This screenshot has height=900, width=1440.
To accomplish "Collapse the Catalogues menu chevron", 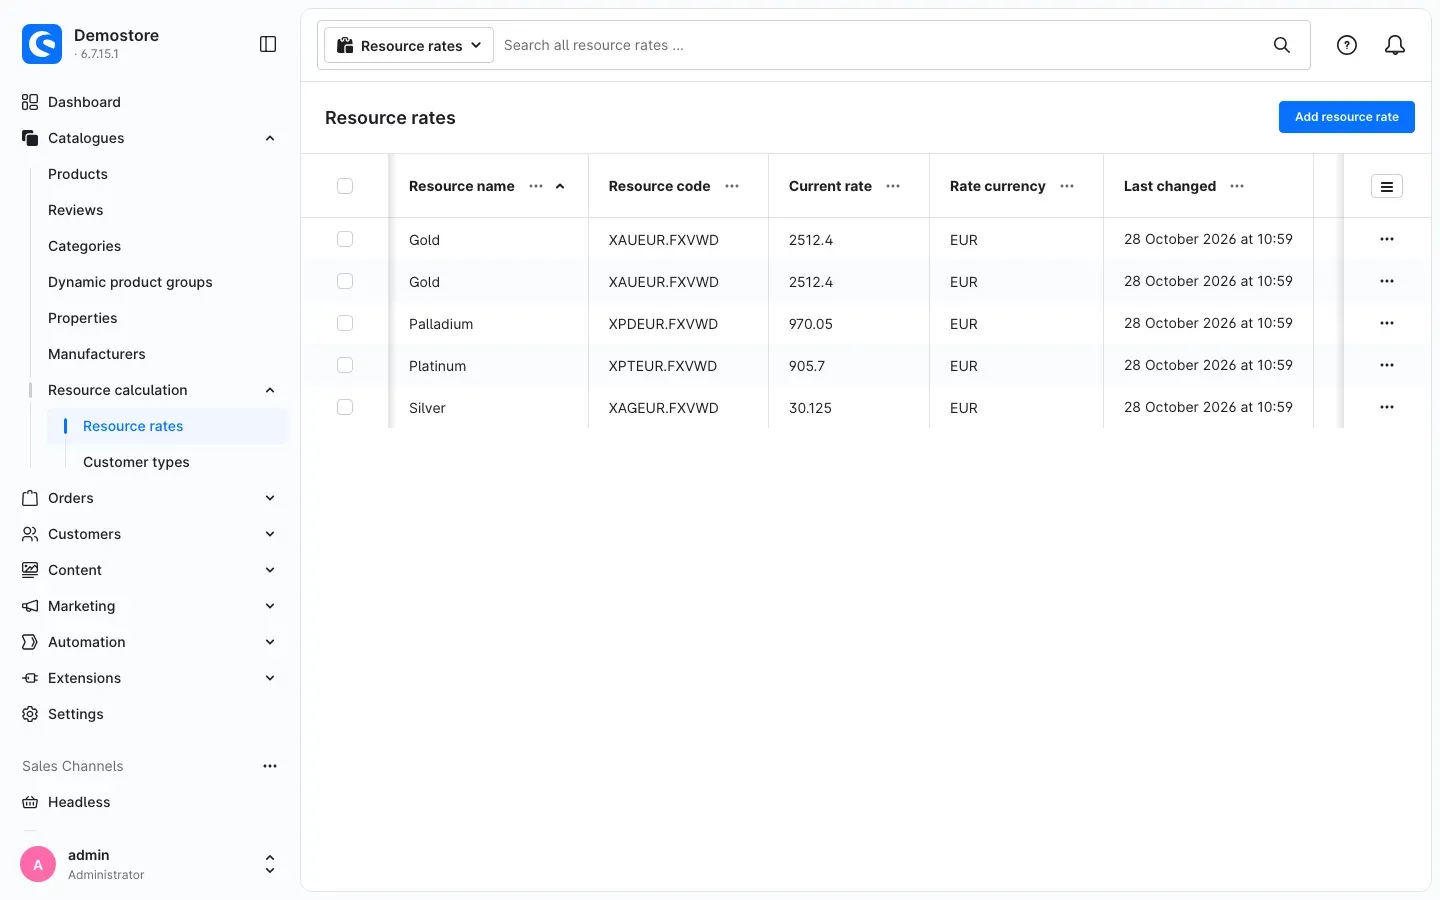I will pos(270,138).
